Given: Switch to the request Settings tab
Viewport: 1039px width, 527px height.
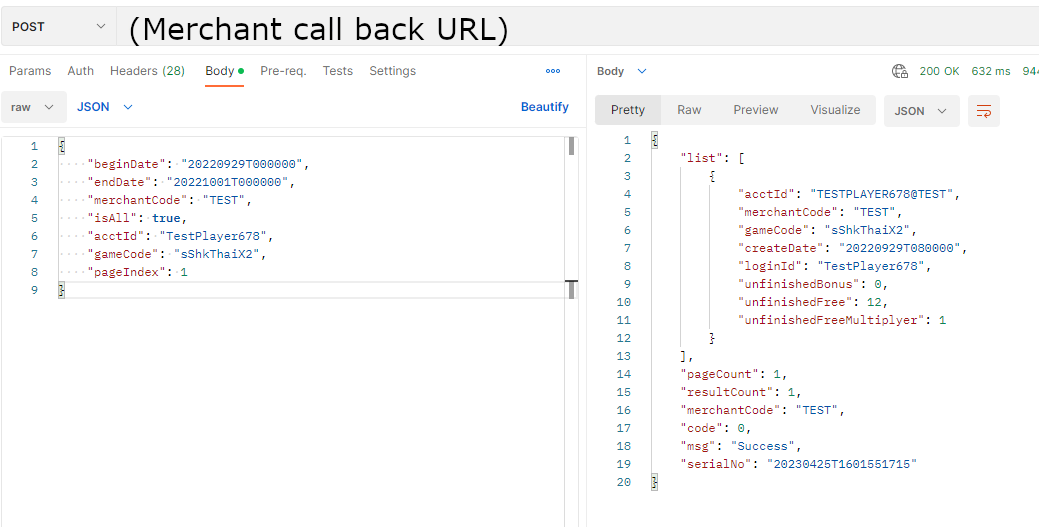Looking at the screenshot, I should (392, 71).
